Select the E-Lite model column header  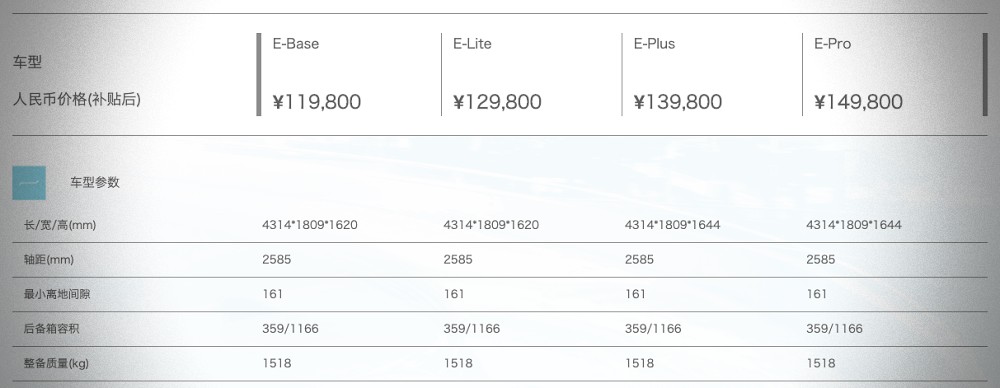pyautogui.click(x=473, y=44)
